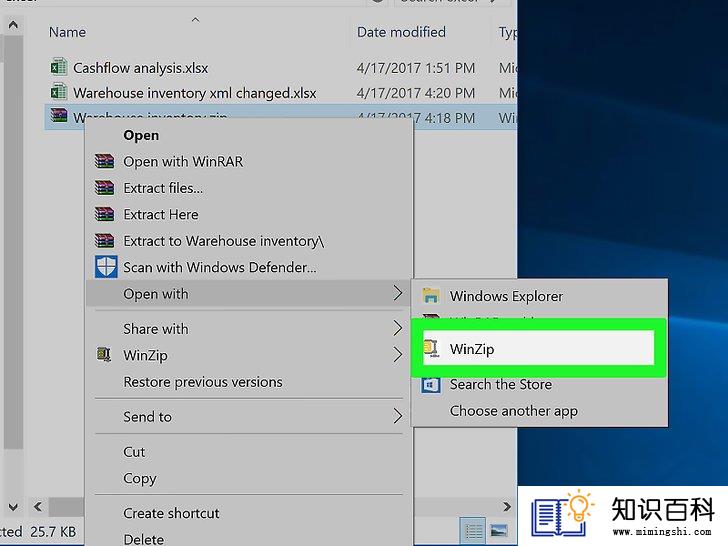Click the vertical scrollbar up arrow
Screen dimensions: 728x546
(x=13, y=25)
